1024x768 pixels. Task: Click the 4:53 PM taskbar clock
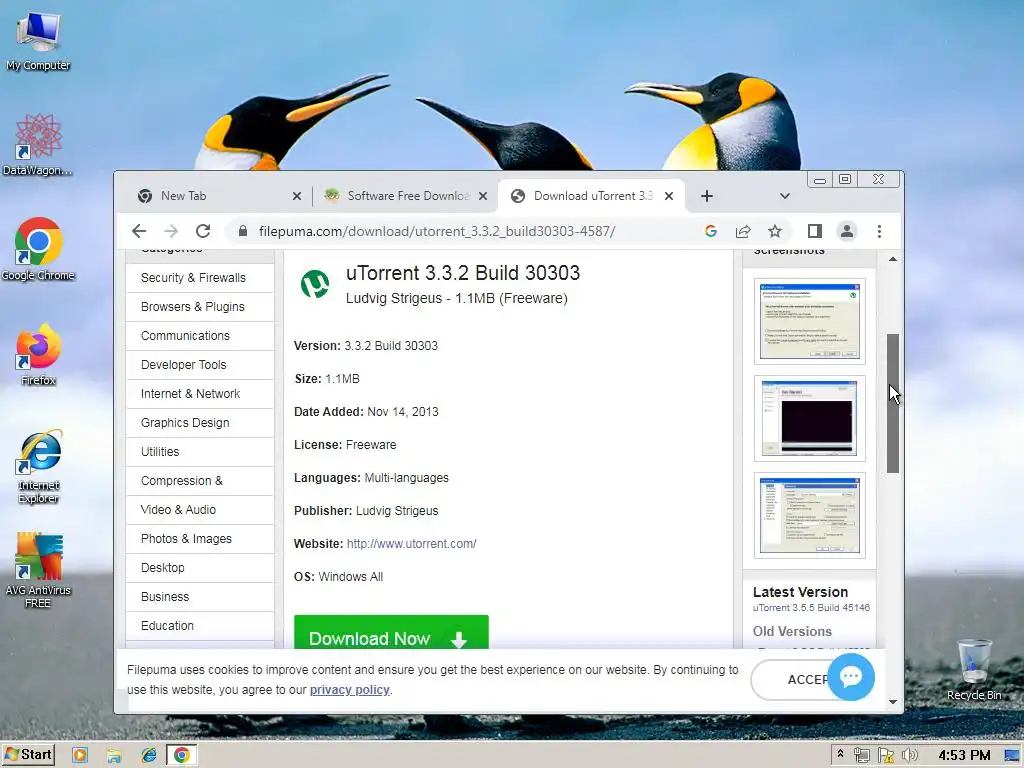964,756
